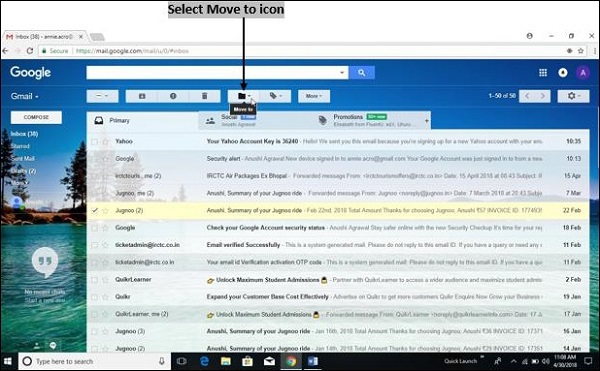The width and height of the screenshot is (600, 371).
Task: Click the Archive icon in toolbar
Action: [x=142, y=96]
